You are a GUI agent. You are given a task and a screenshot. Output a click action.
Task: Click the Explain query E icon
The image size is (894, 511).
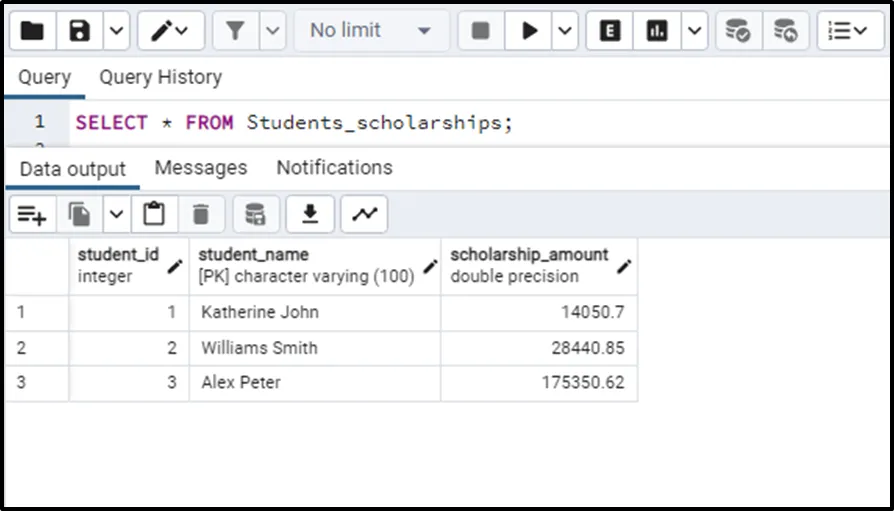608,31
